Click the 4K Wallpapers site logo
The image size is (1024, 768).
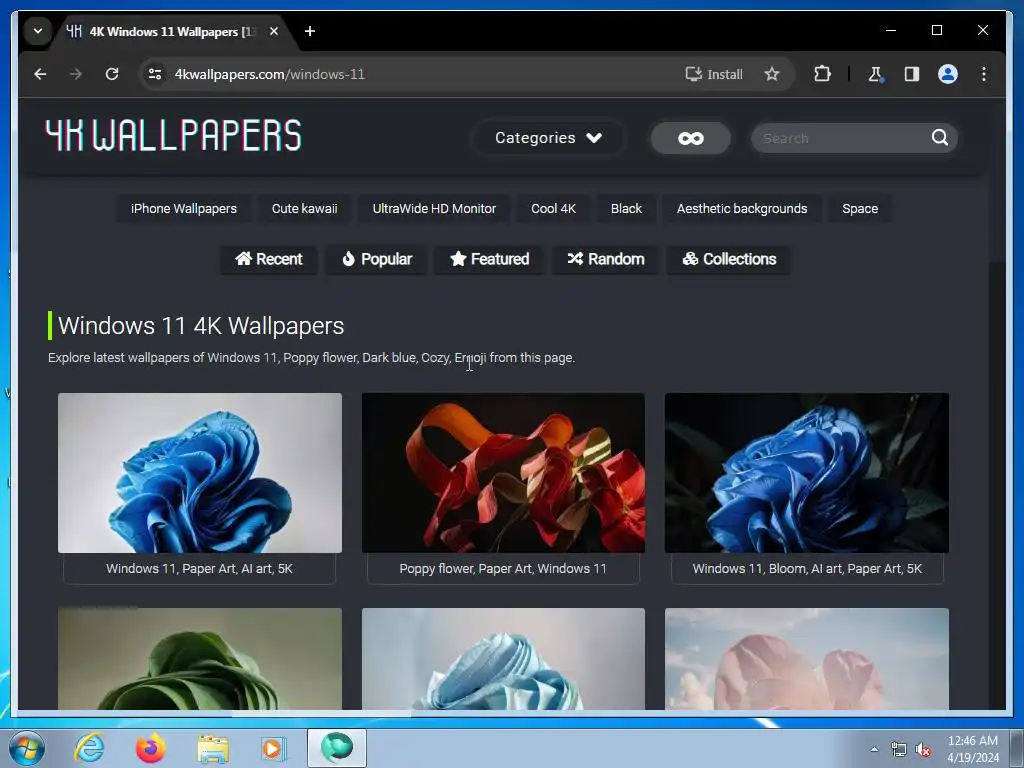click(173, 135)
